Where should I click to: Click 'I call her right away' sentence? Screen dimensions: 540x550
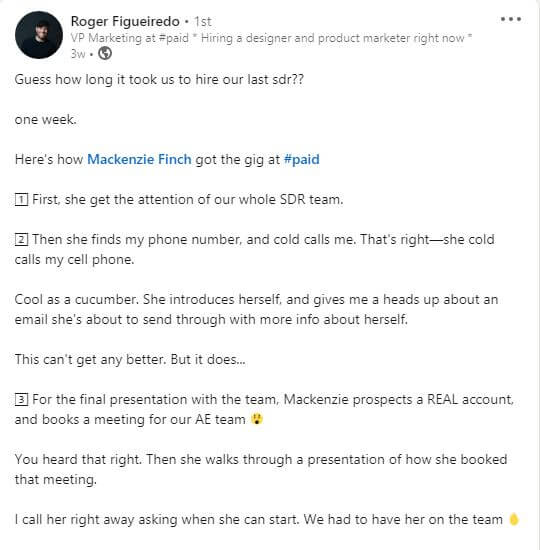[x=259, y=519]
